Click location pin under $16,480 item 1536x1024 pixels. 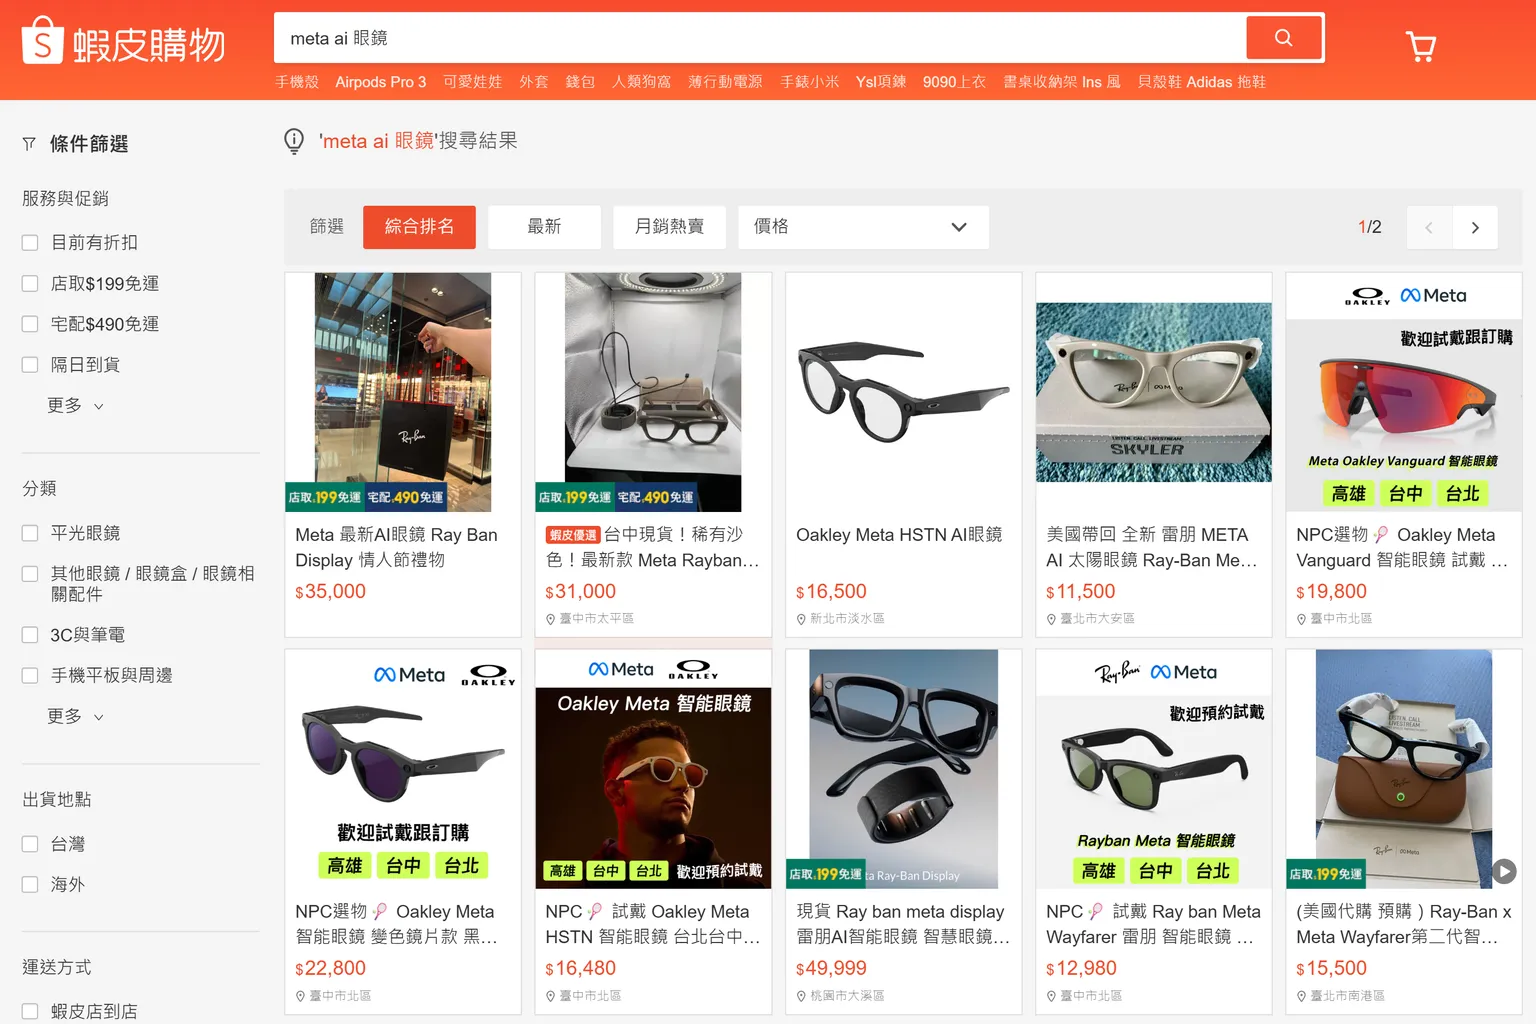pyautogui.click(x=550, y=996)
